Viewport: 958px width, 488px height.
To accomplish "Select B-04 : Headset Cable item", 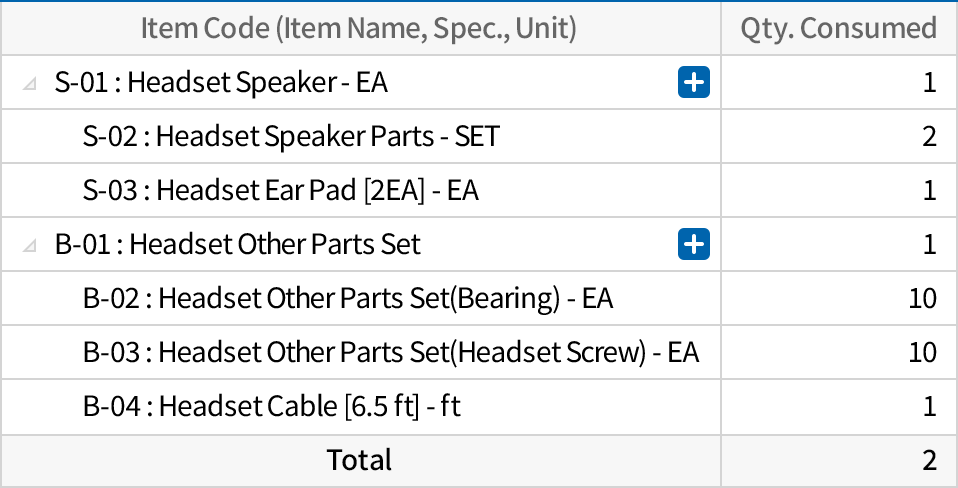I will click(x=271, y=406).
